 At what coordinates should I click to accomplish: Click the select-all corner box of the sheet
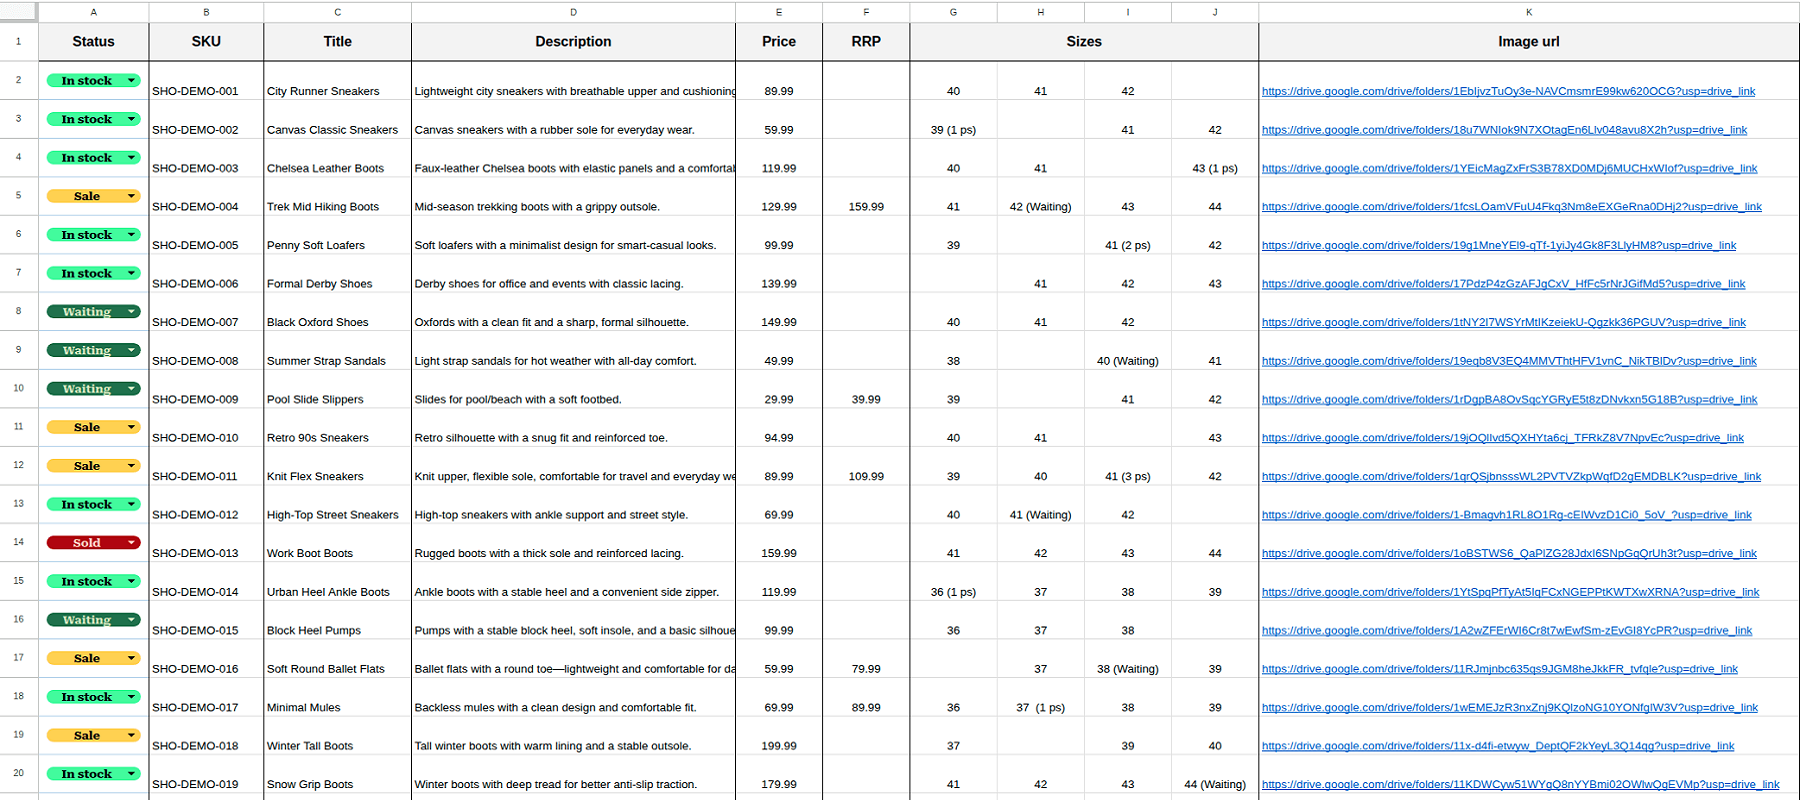click(18, 12)
